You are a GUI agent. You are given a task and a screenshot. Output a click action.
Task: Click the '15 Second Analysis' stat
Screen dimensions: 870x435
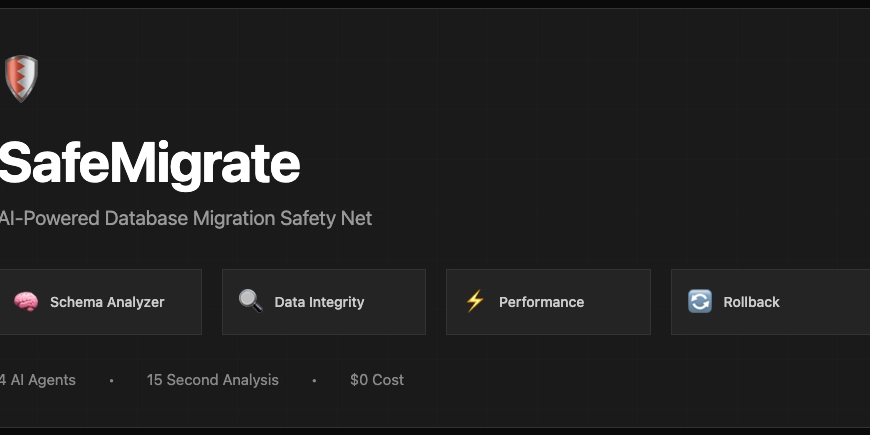coord(213,380)
